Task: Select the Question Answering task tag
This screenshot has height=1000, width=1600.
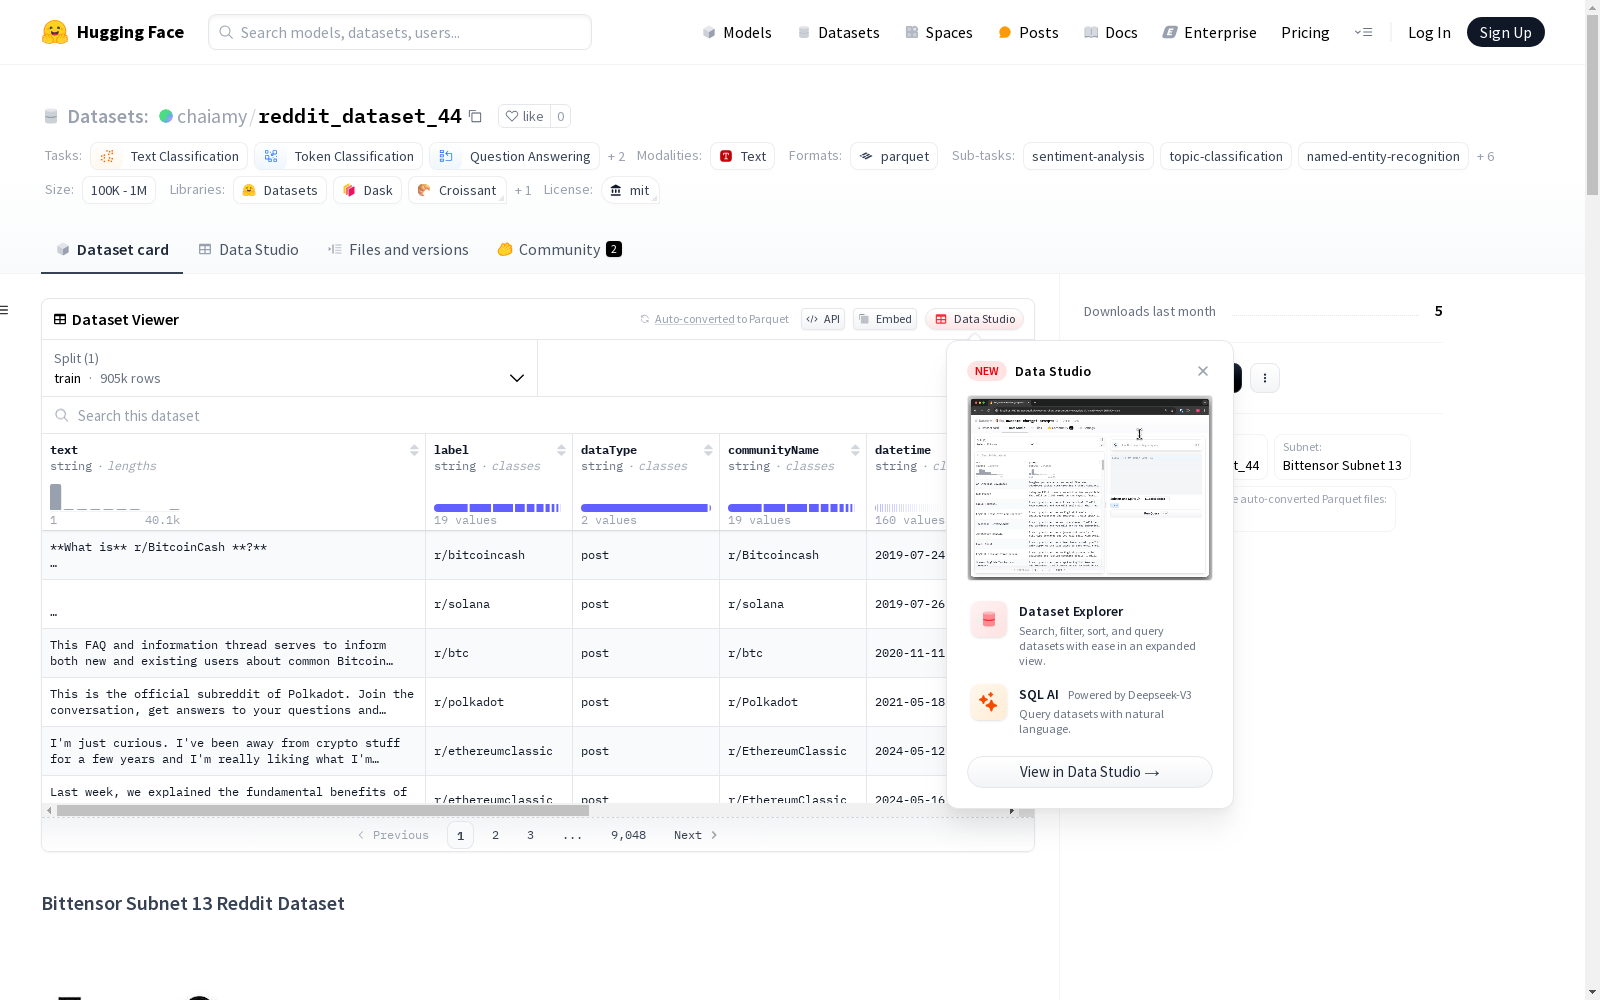Action: tap(514, 156)
